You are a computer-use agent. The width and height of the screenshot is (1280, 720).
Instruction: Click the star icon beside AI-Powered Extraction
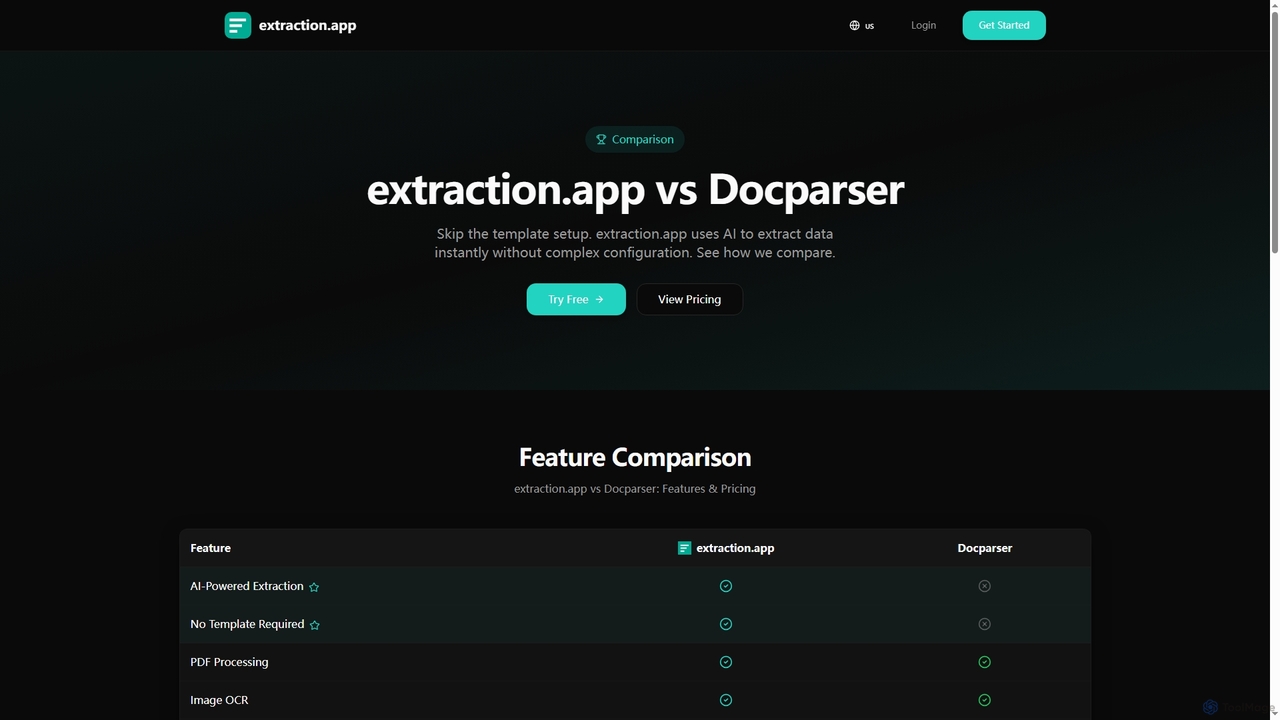tap(314, 587)
